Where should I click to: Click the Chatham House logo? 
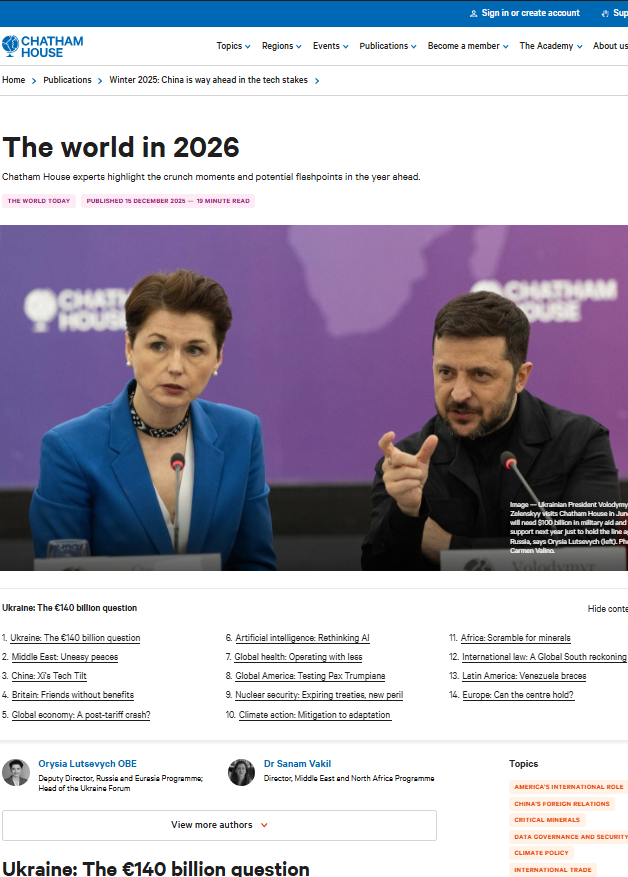42,46
